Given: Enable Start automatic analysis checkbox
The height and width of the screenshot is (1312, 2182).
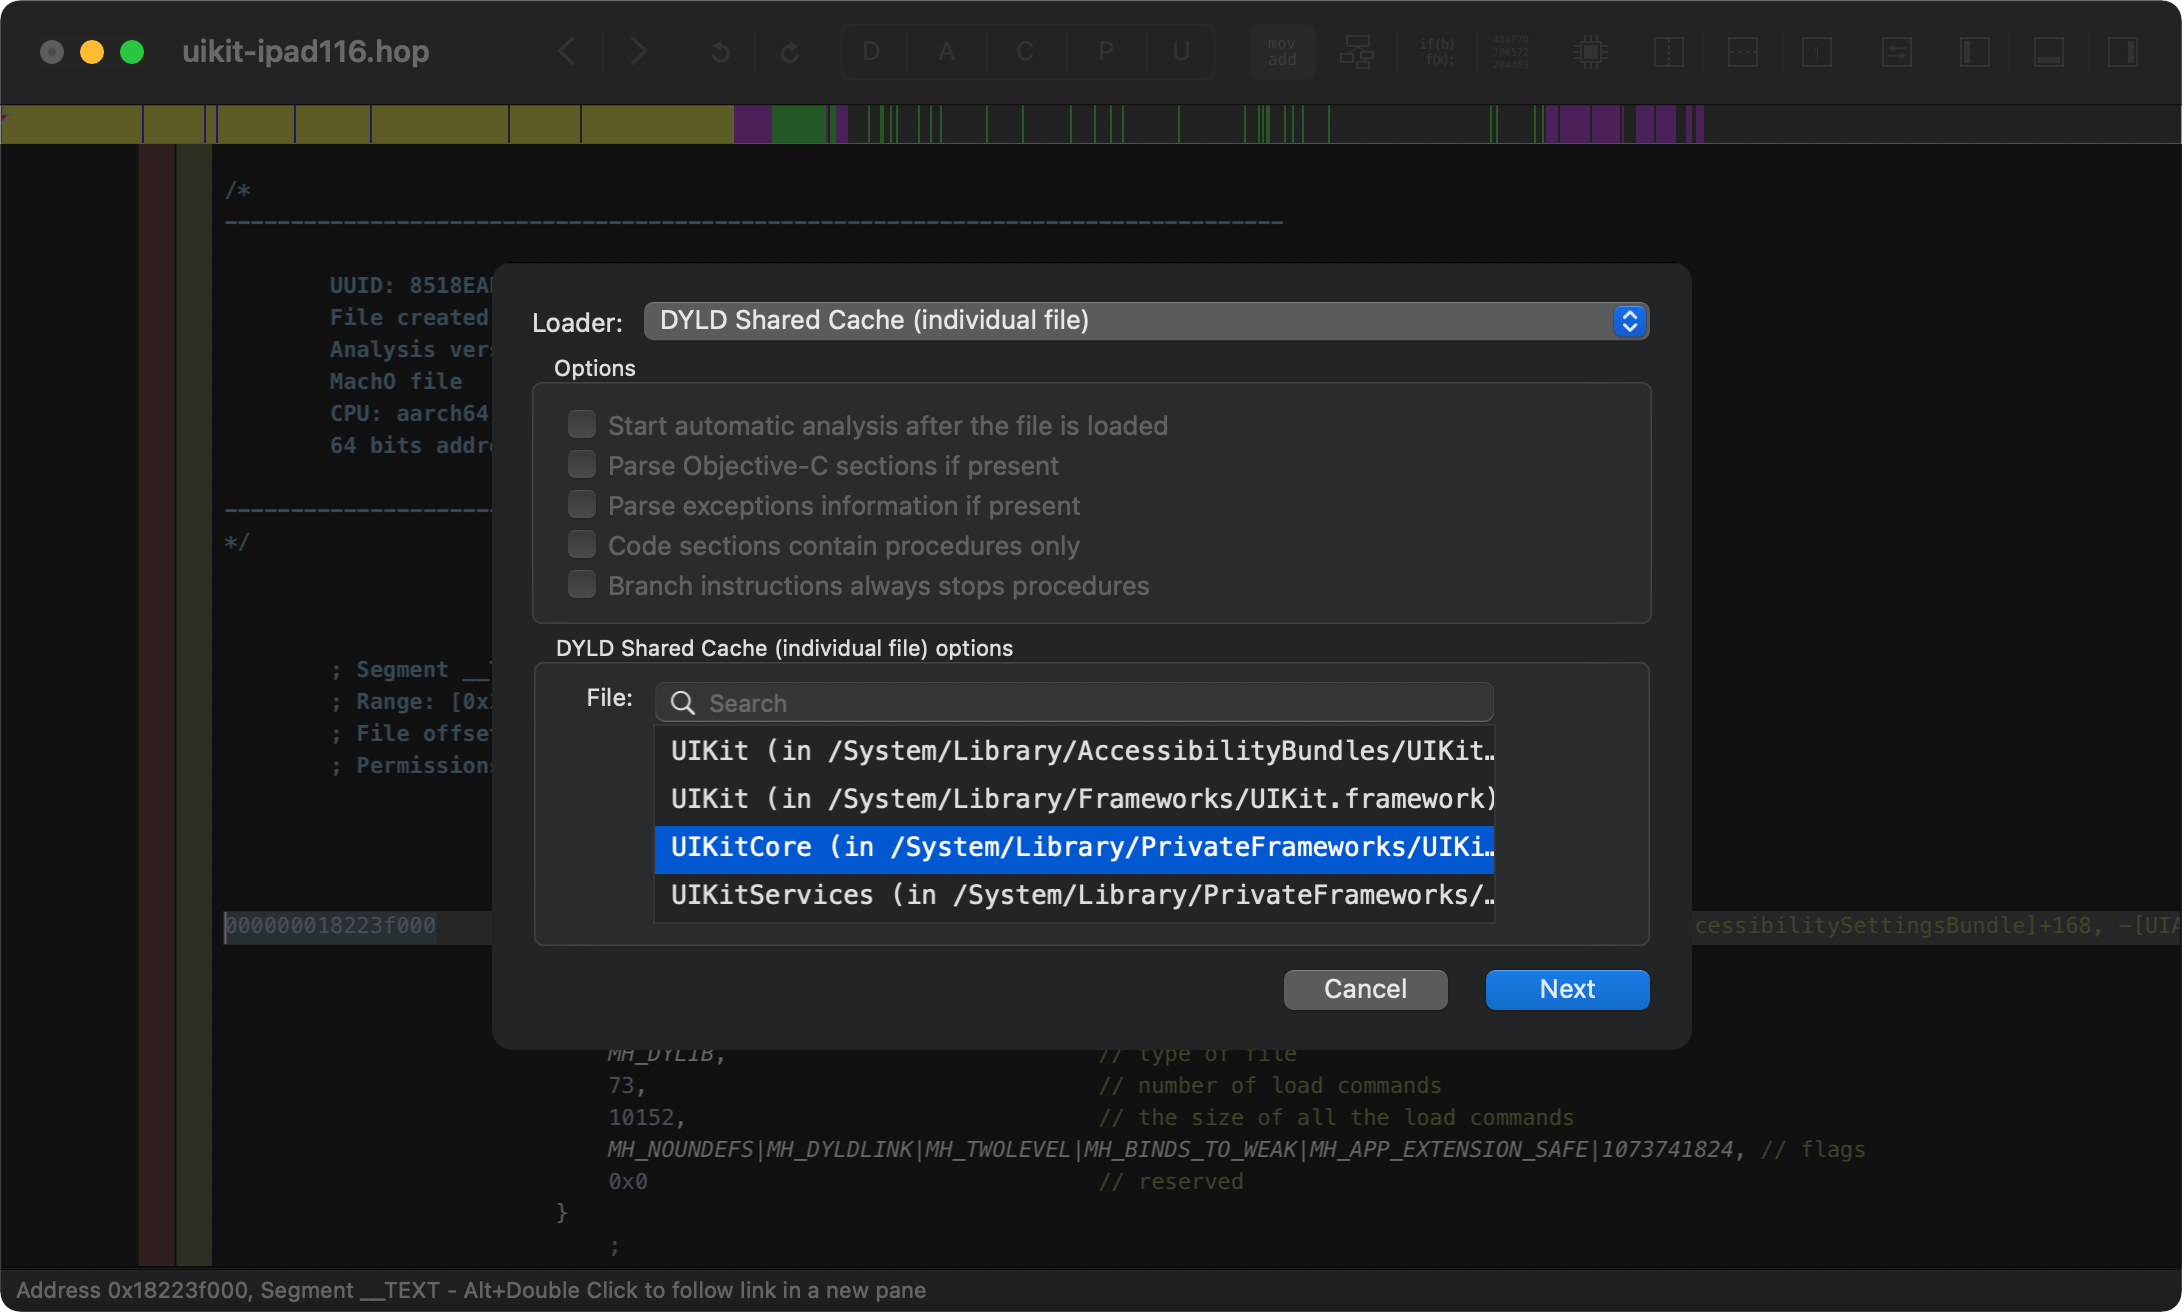Looking at the screenshot, I should point(583,424).
